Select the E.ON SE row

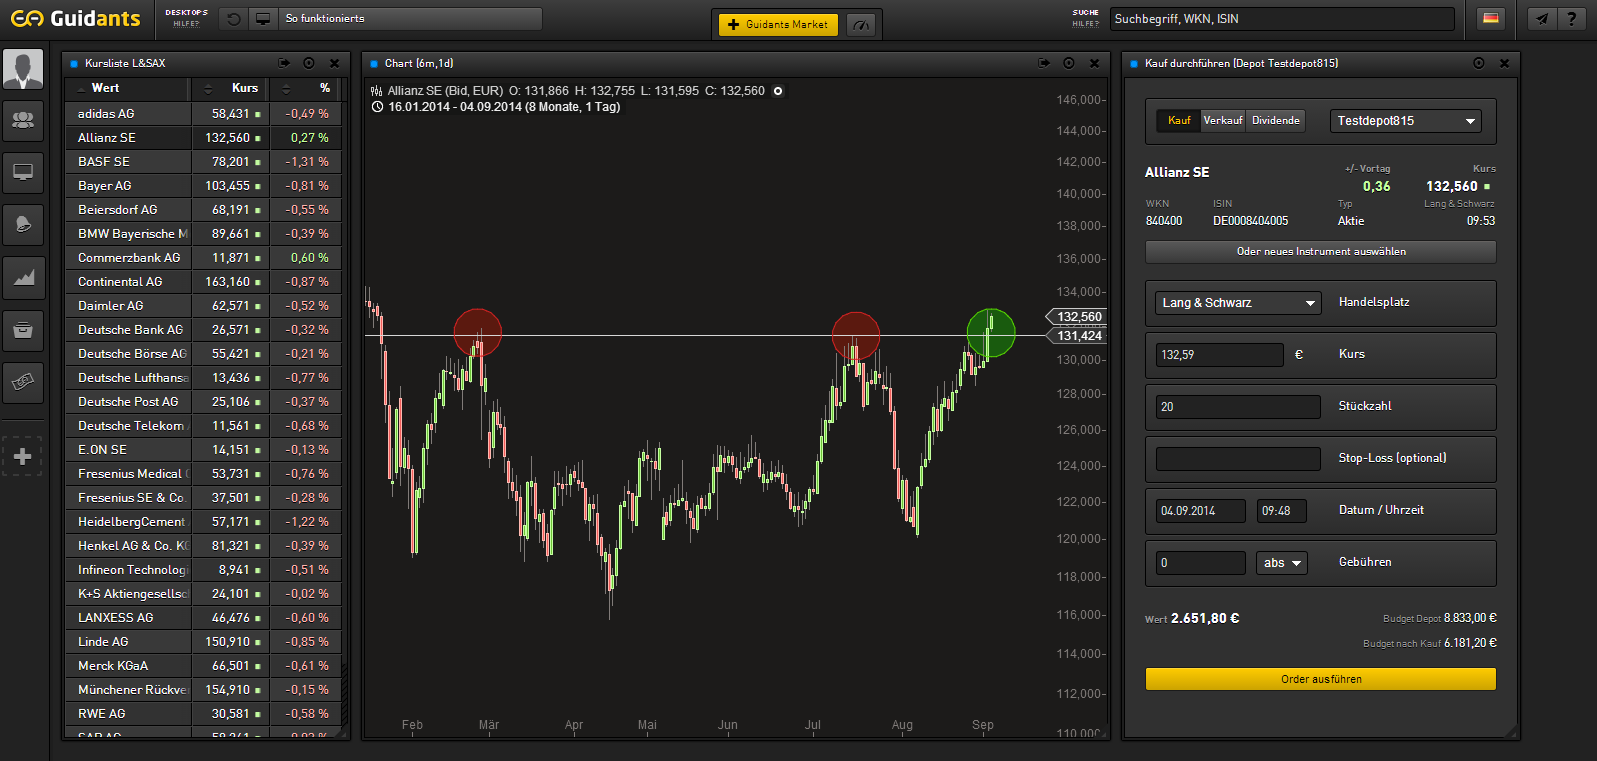tap(203, 450)
